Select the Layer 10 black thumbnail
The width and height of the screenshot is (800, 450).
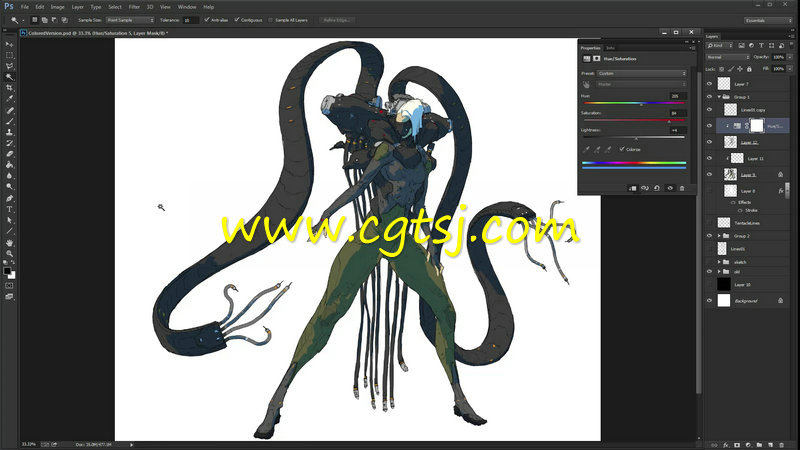724,284
